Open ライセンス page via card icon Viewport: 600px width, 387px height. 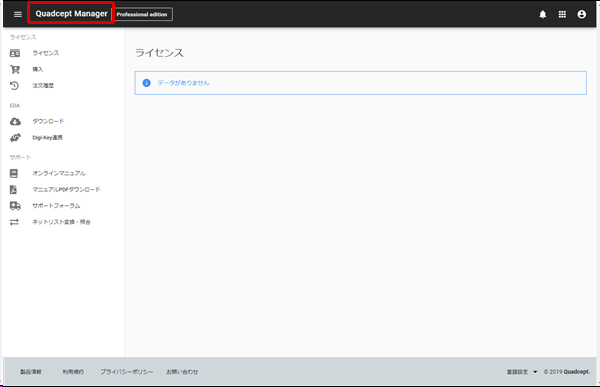15,53
